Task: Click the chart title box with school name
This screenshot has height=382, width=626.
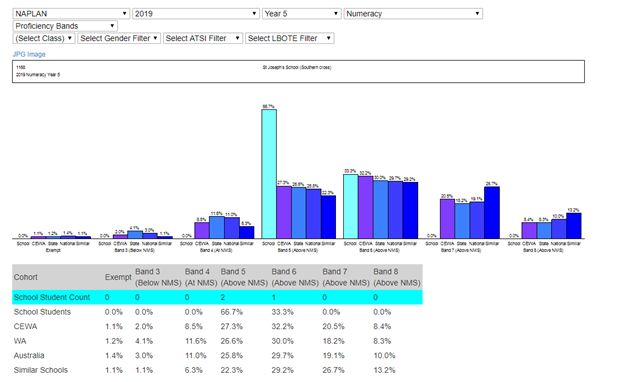Action: tap(298, 71)
